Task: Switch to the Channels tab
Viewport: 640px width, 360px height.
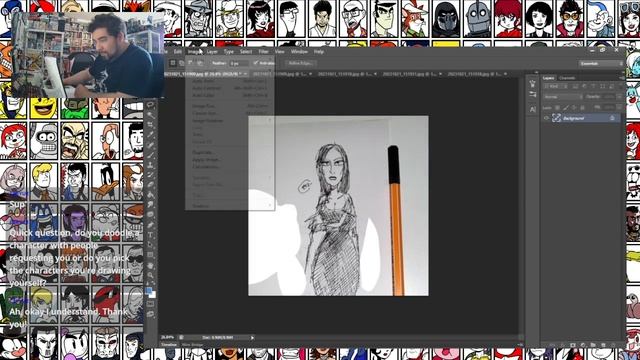Action: point(567,78)
